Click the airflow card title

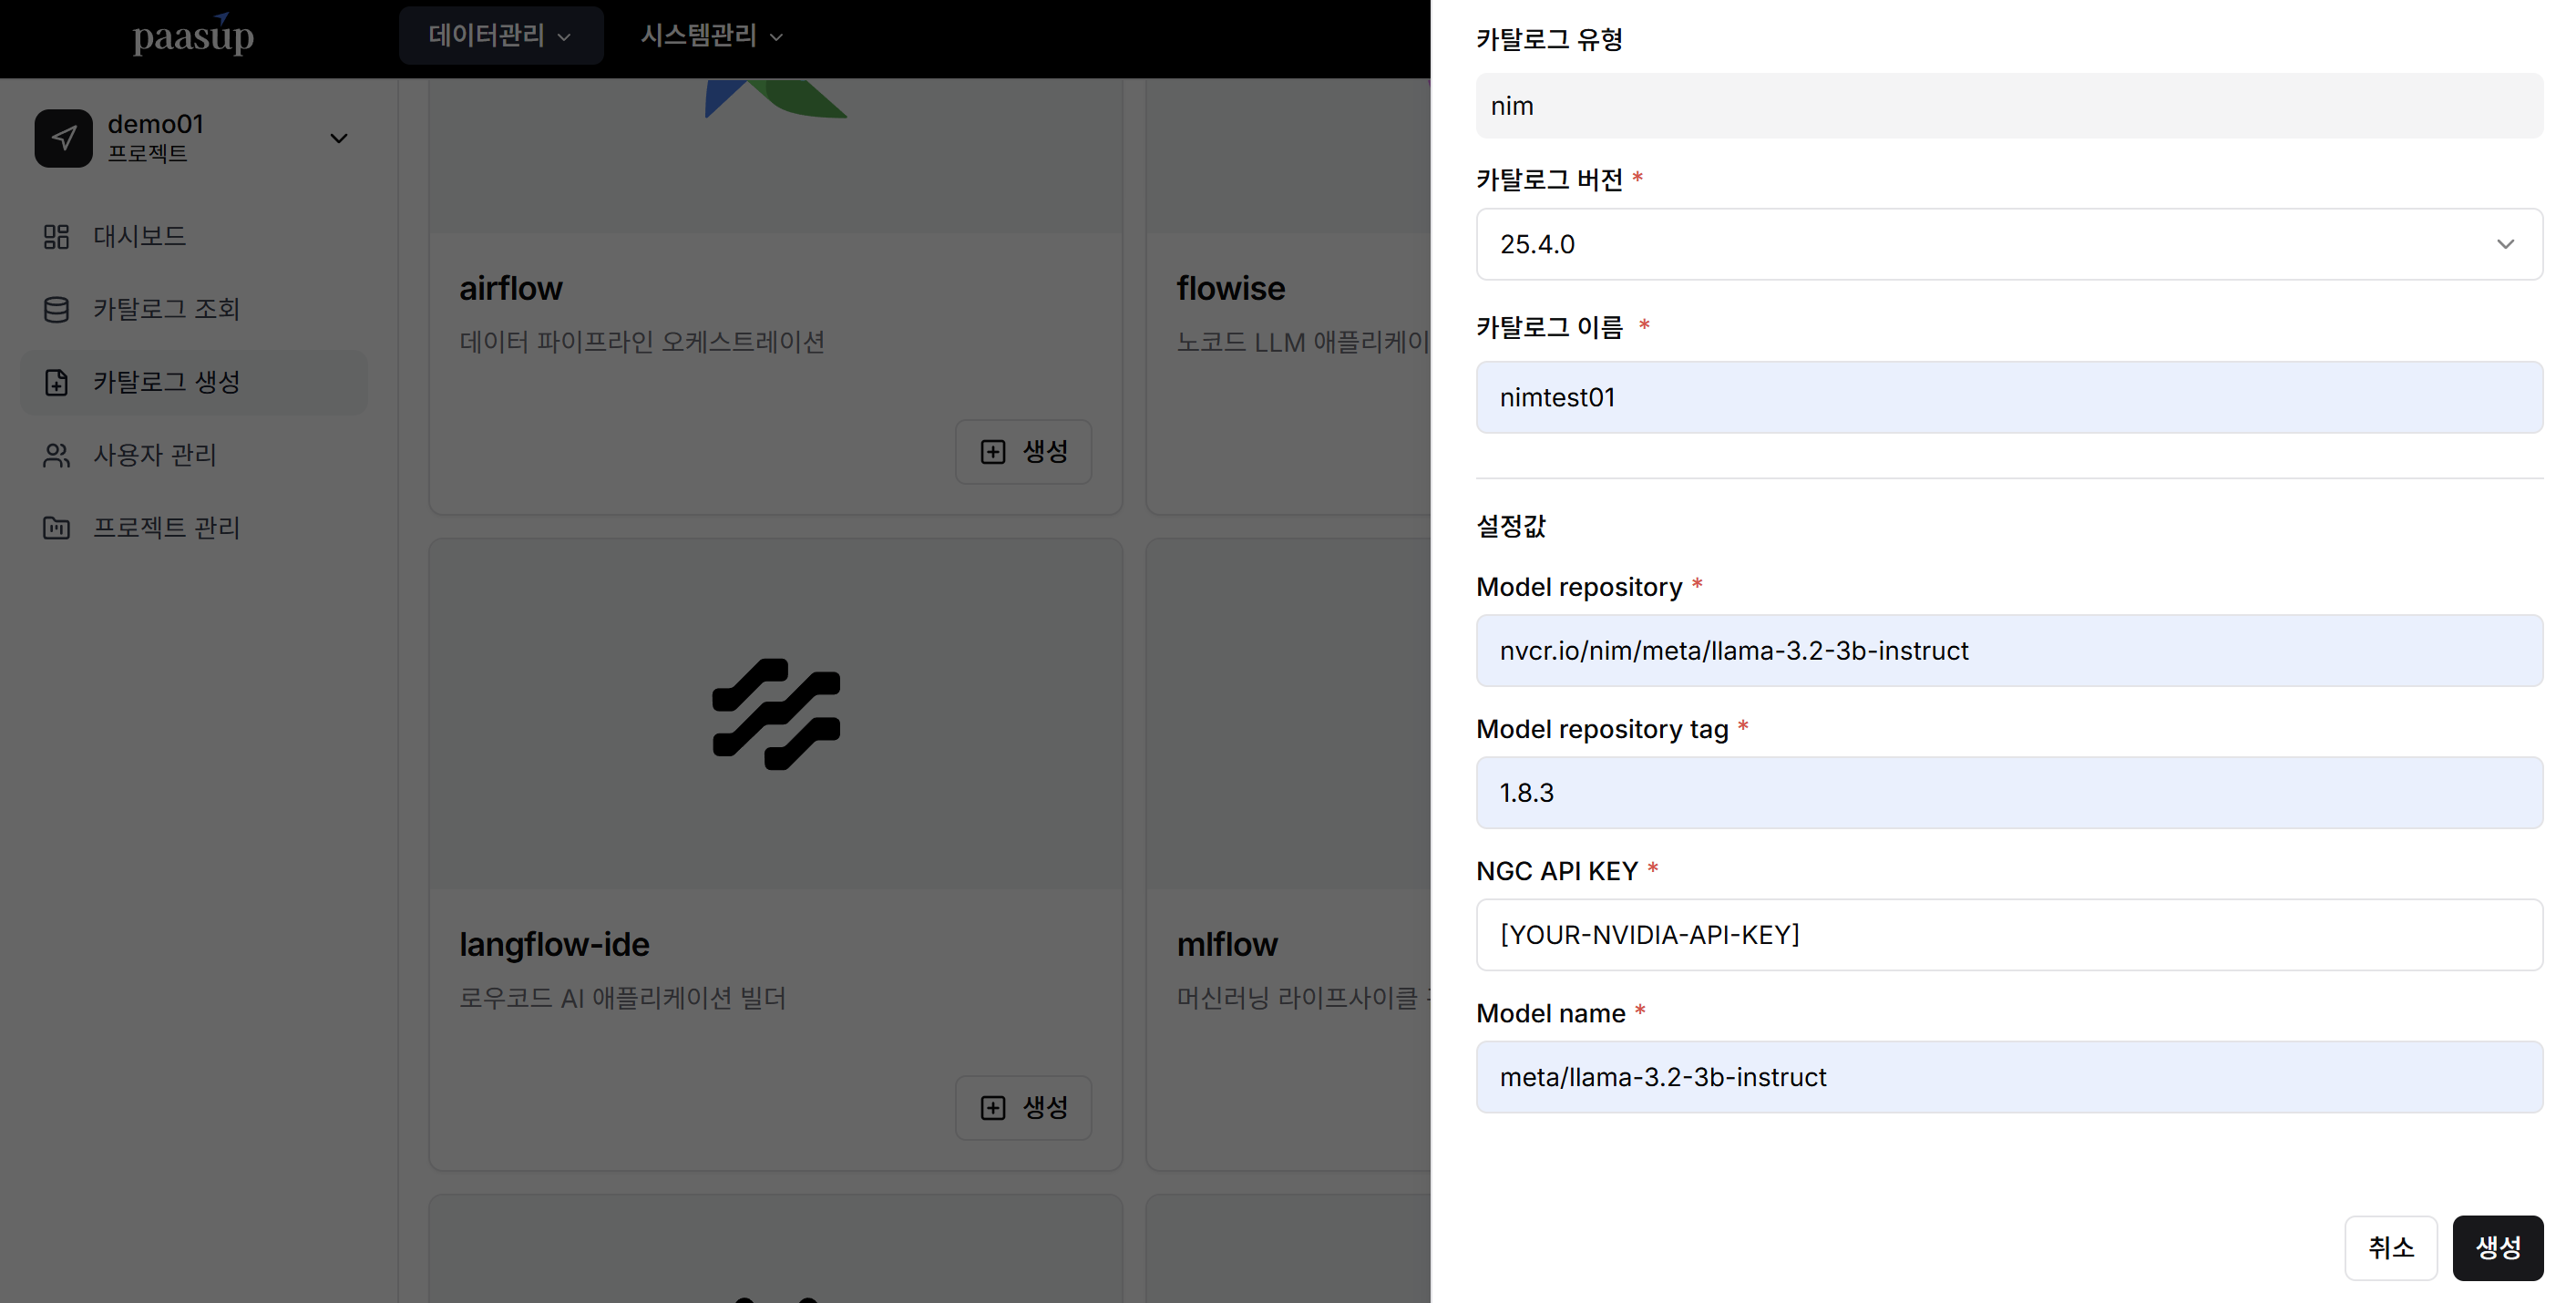(510, 289)
